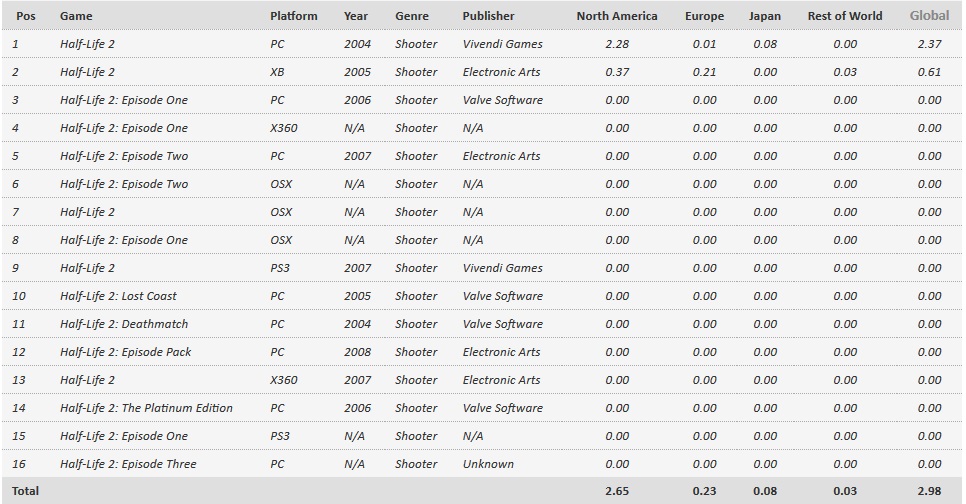Click the Game column header
966x504 pixels.
pyautogui.click(x=76, y=16)
